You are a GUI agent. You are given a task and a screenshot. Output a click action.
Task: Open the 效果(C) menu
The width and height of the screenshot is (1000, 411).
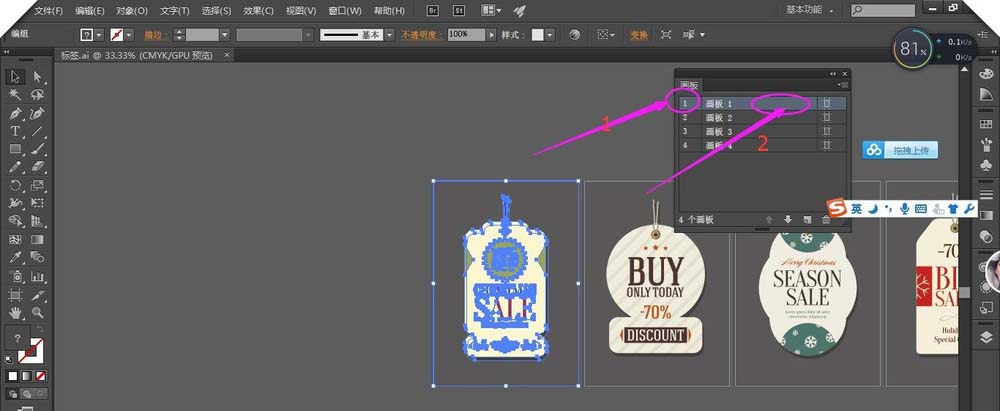pyautogui.click(x=258, y=10)
